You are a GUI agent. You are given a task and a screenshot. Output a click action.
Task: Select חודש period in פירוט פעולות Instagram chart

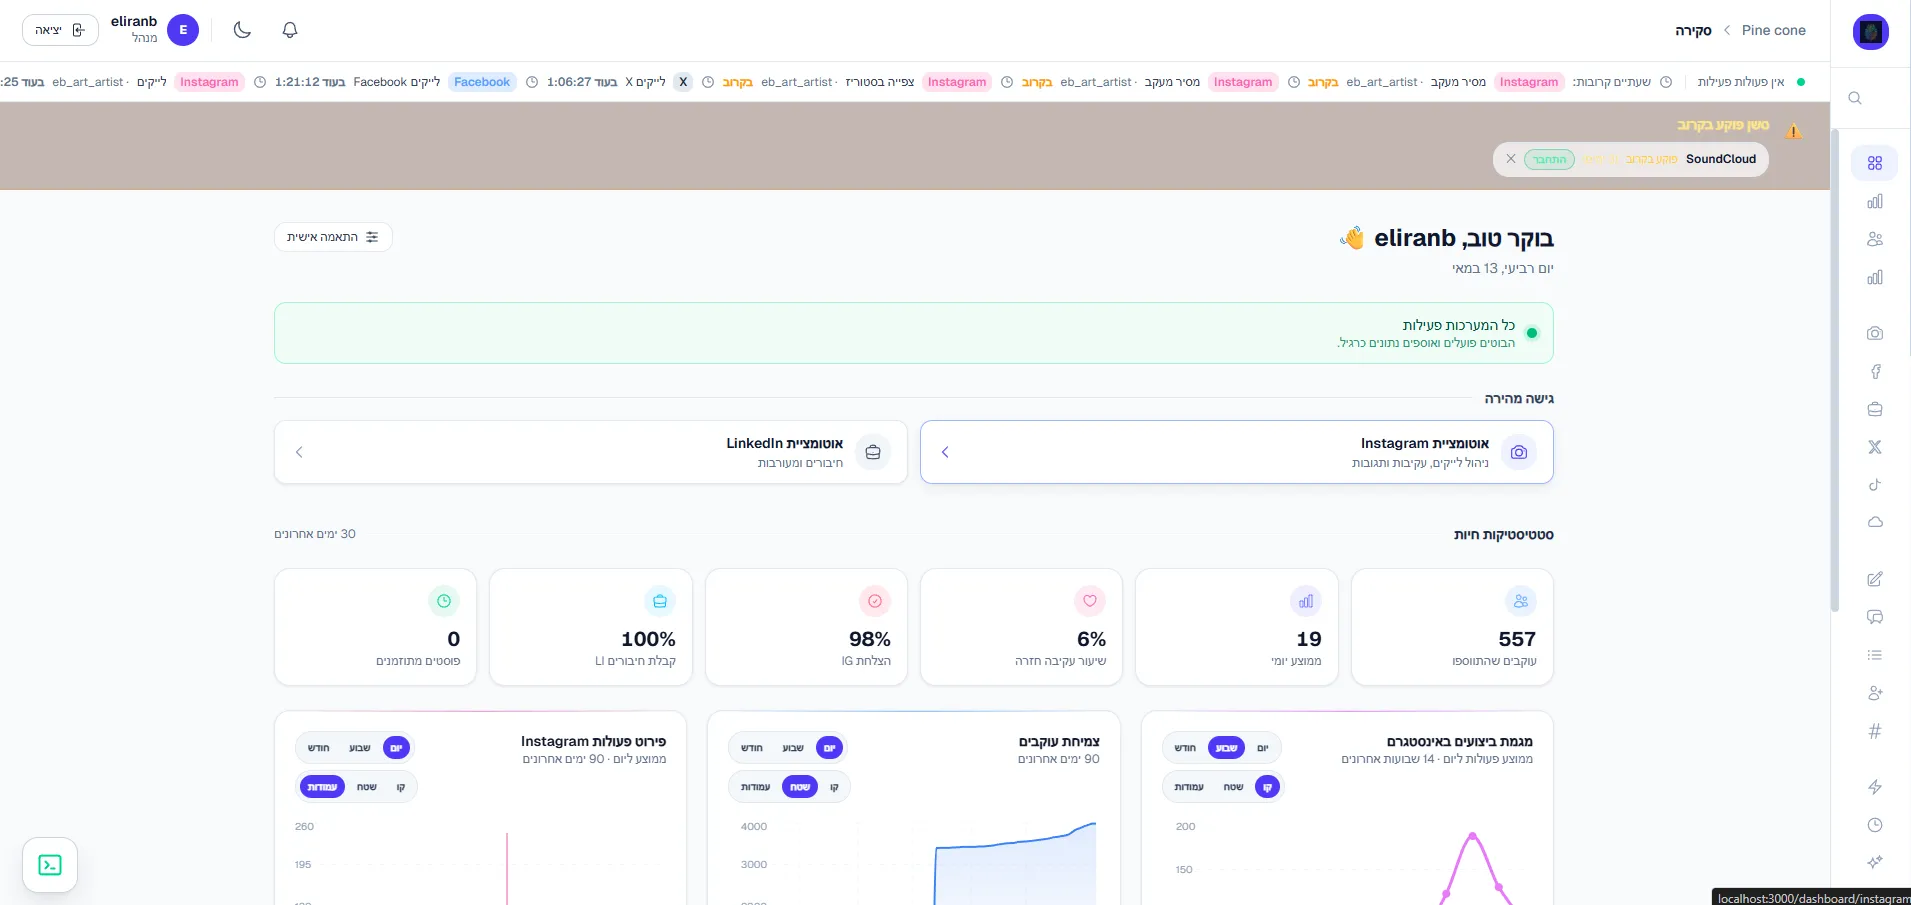[319, 748]
